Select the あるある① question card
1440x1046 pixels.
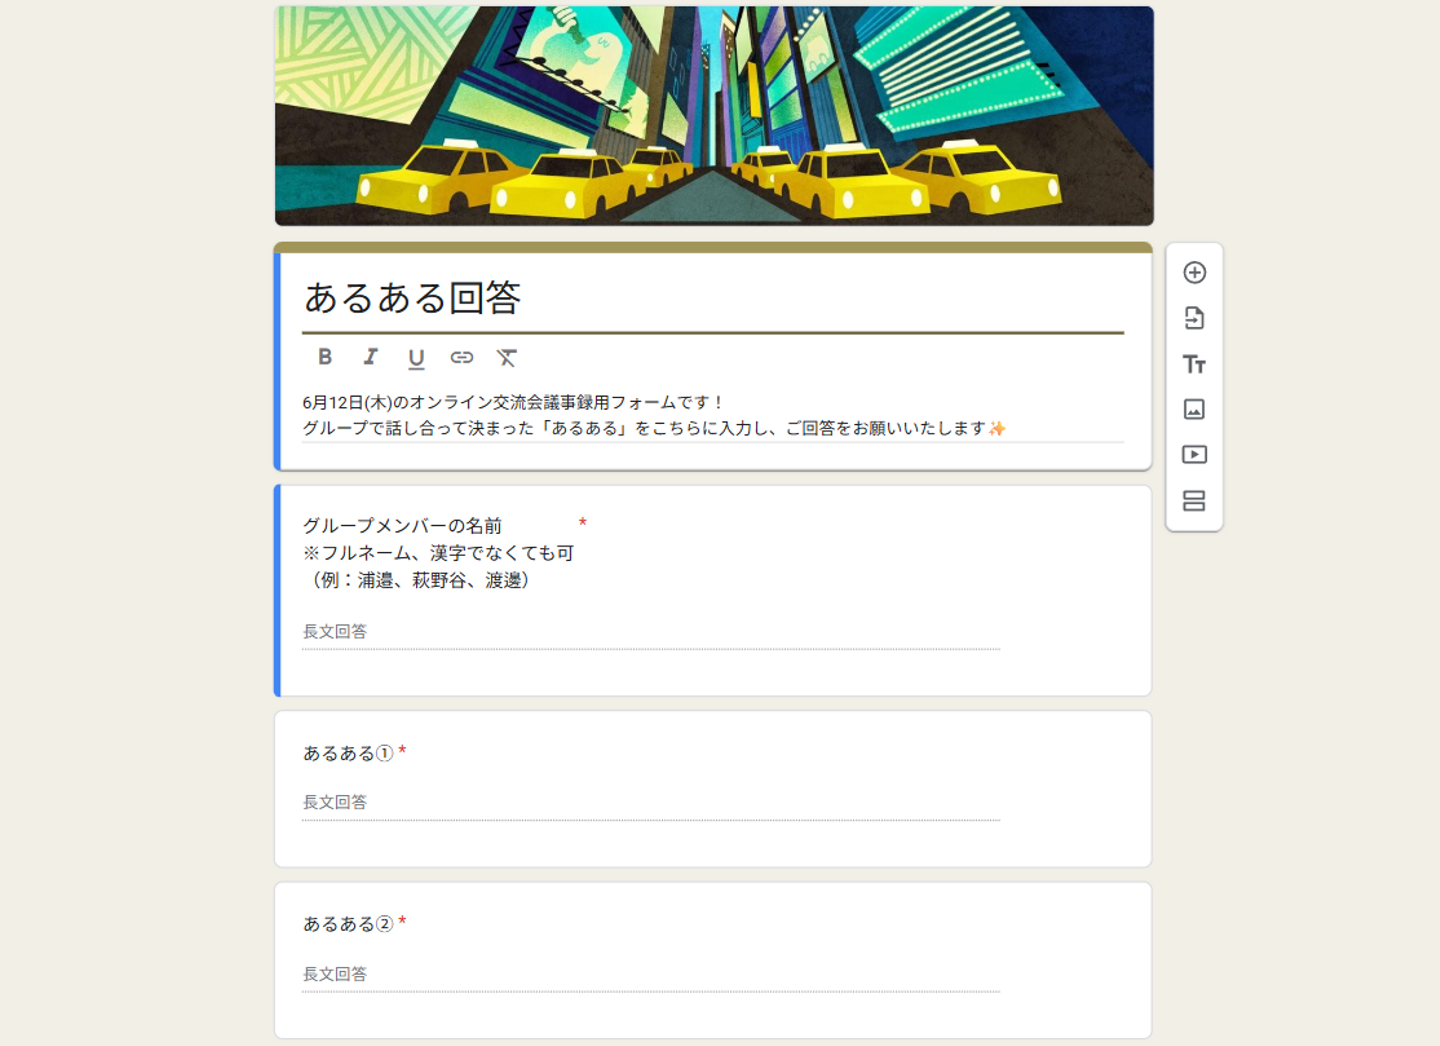[713, 789]
